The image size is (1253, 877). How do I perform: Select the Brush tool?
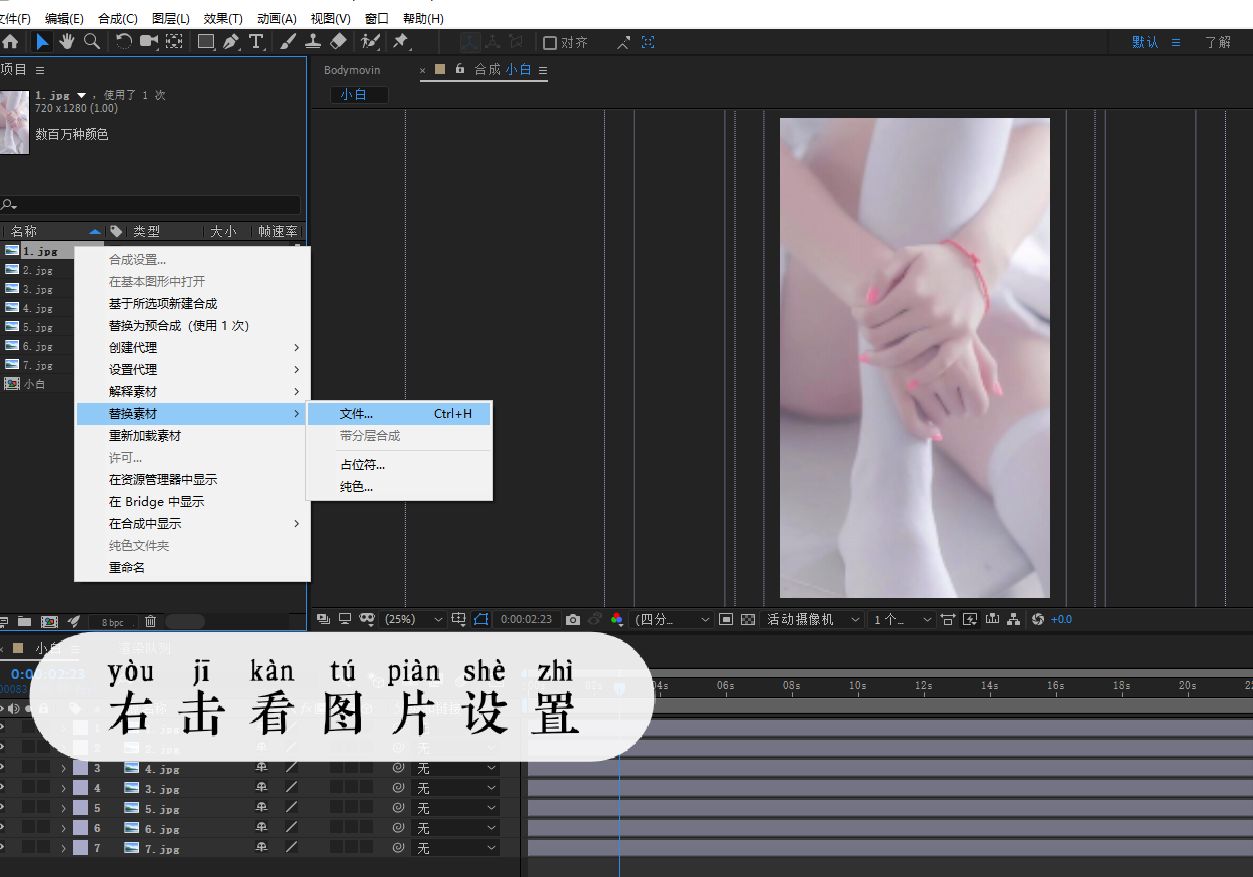[x=288, y=42]
